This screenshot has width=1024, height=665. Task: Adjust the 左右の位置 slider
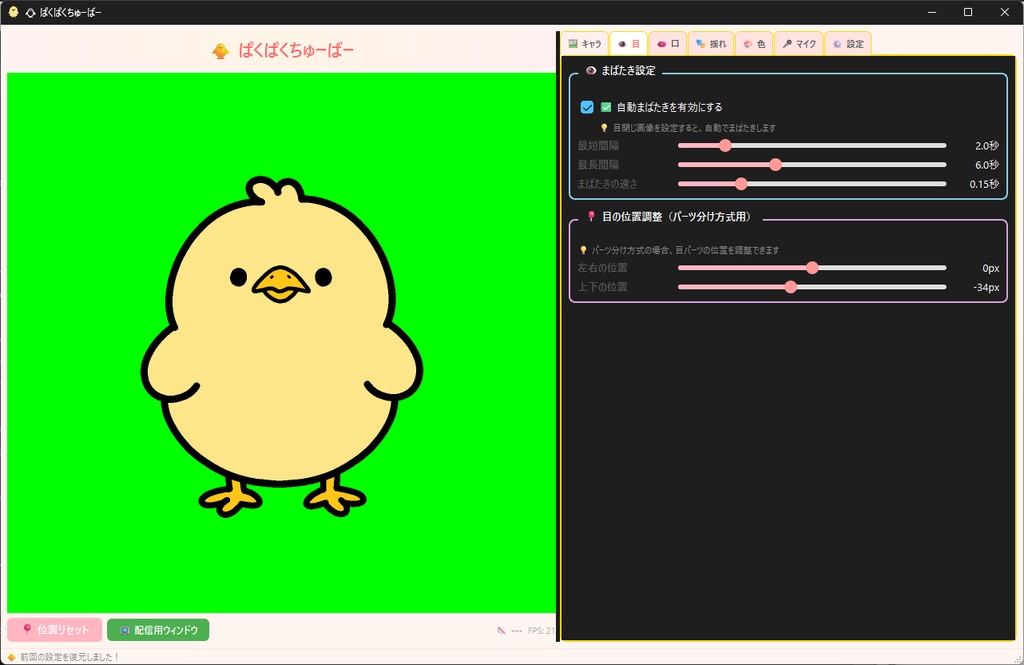[812, 268]
